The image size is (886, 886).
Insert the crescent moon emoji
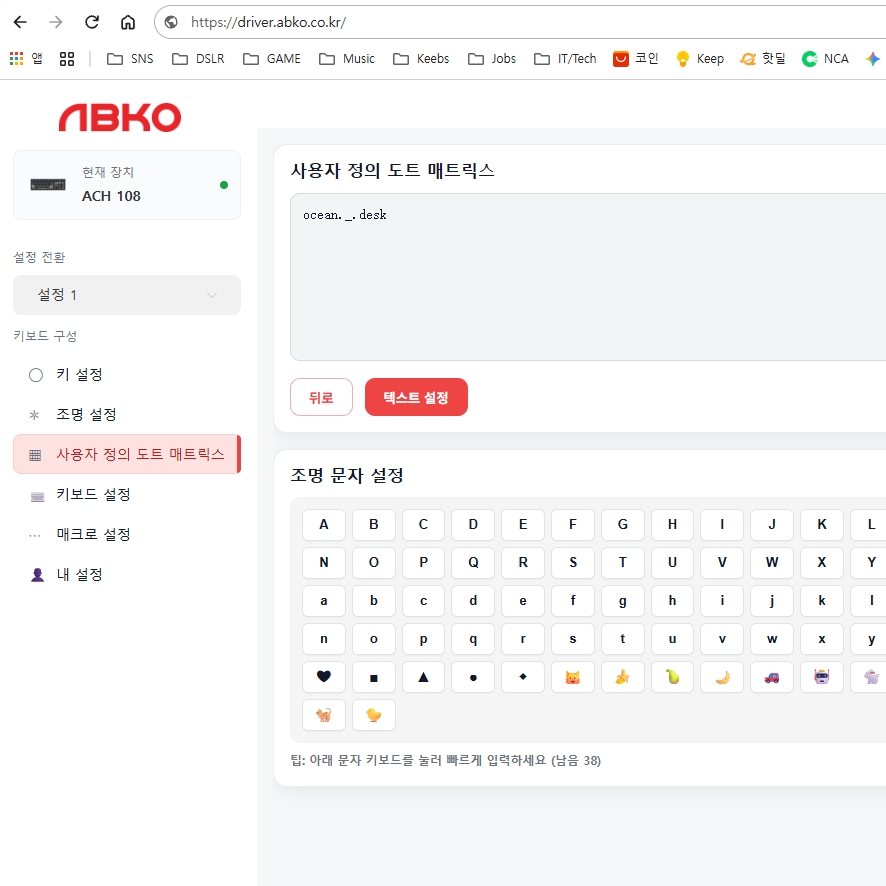(x=722, y=676)
